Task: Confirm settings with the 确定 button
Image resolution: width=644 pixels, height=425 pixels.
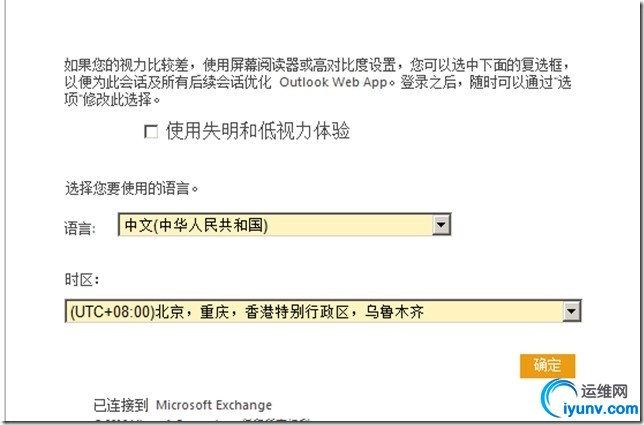Action: point(547,365)
